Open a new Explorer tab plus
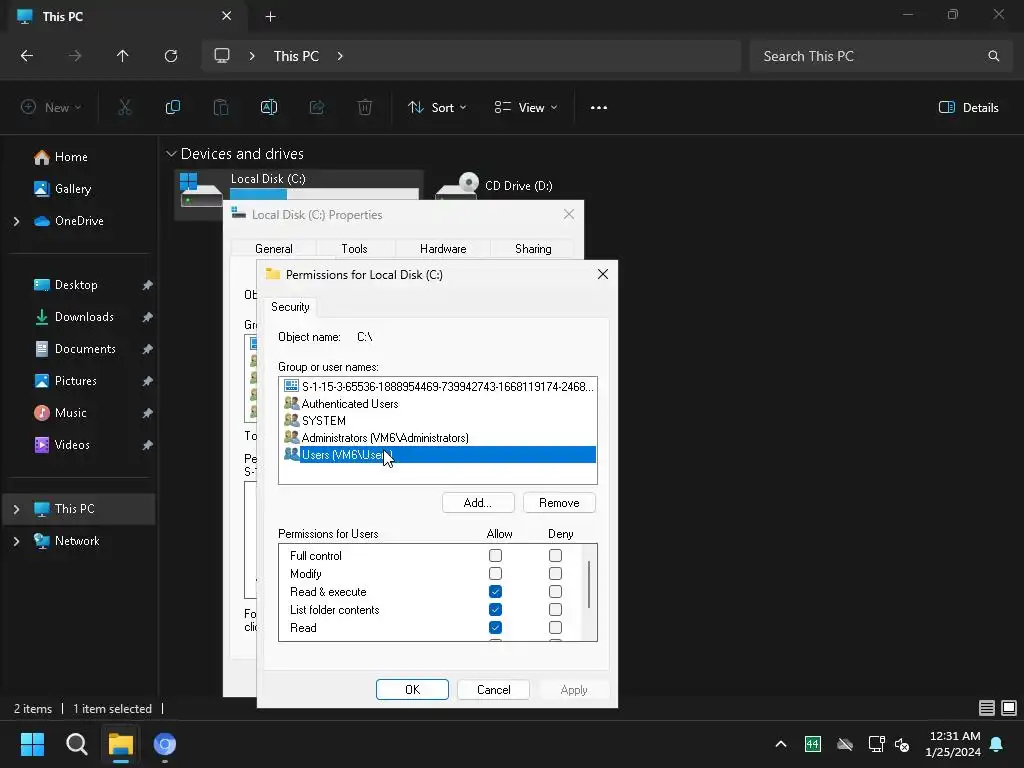 coord(270,17)
